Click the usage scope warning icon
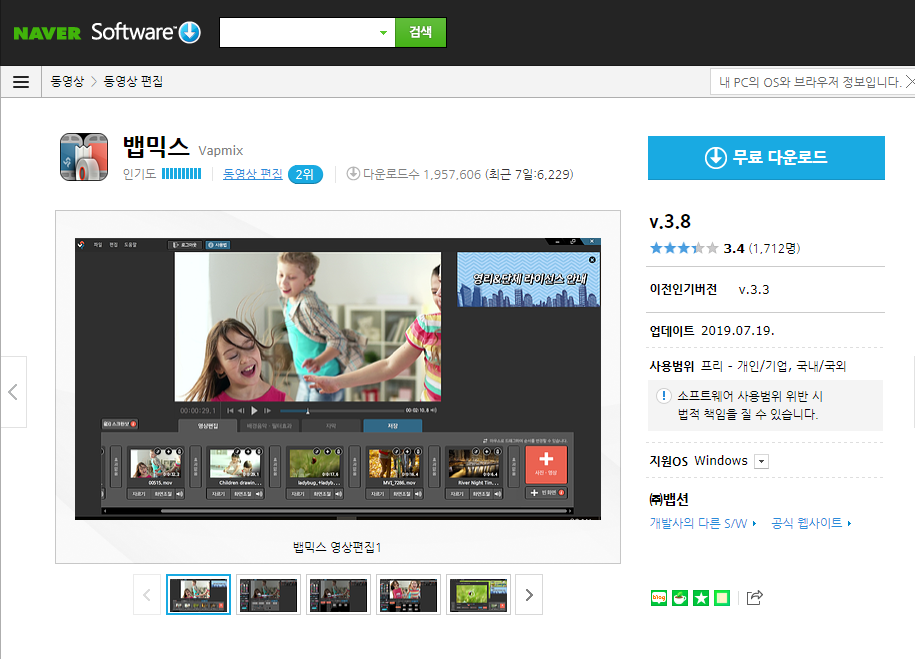This screenshot has height=659, width=915. (663, 396)
